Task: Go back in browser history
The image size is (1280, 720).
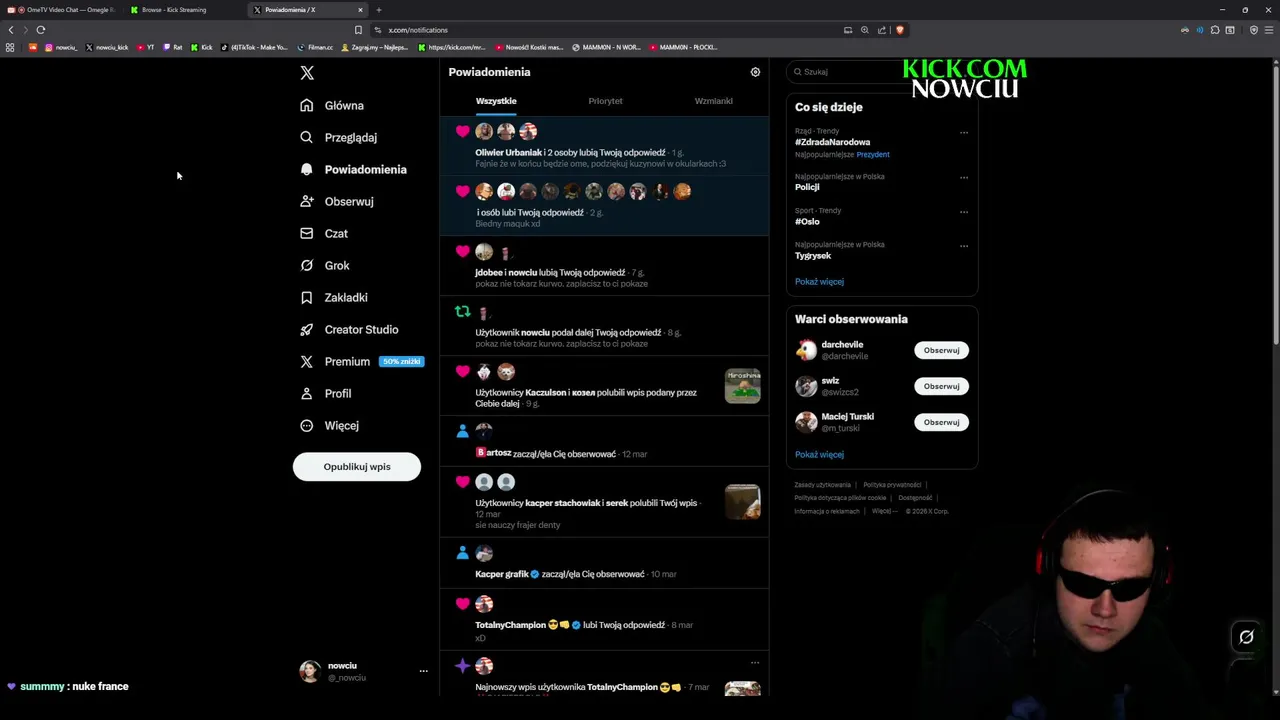Action: point(11,30)
